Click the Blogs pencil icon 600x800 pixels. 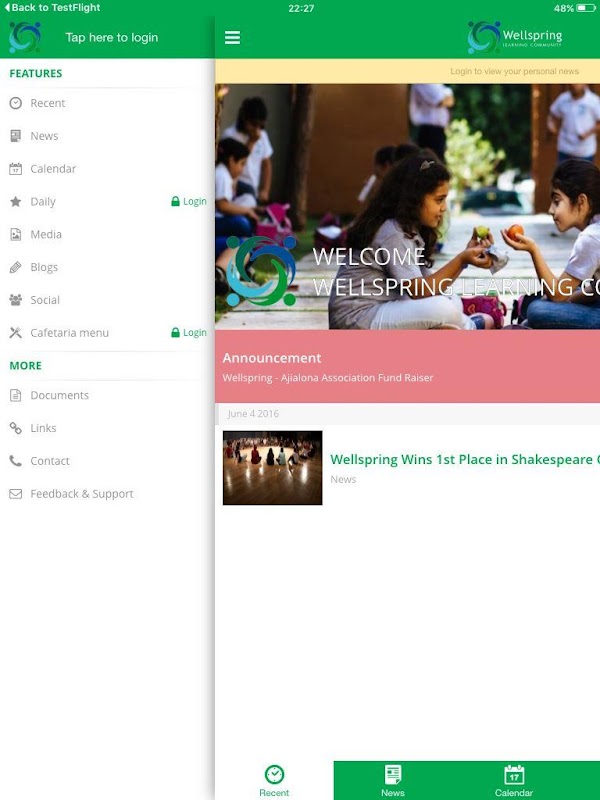[16, 267]
